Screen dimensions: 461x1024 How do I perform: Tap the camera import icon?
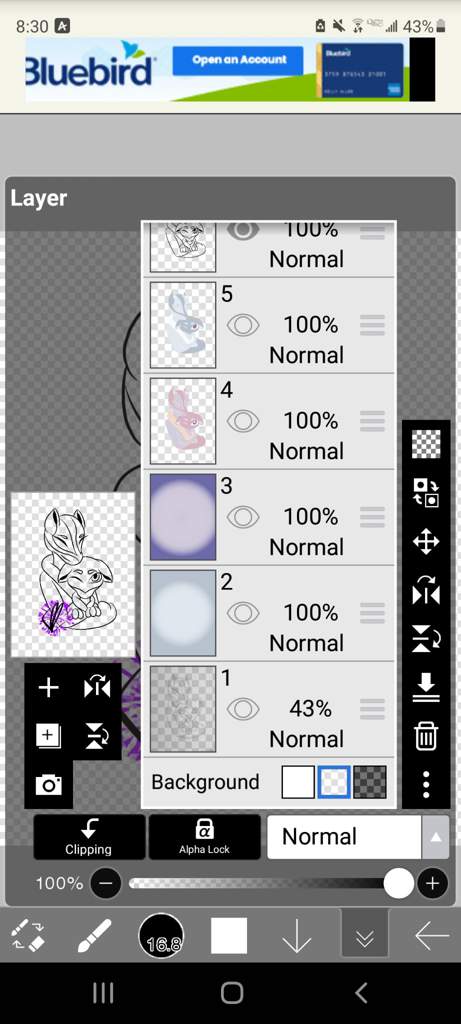pyautogui.click(x=48, y=784)
